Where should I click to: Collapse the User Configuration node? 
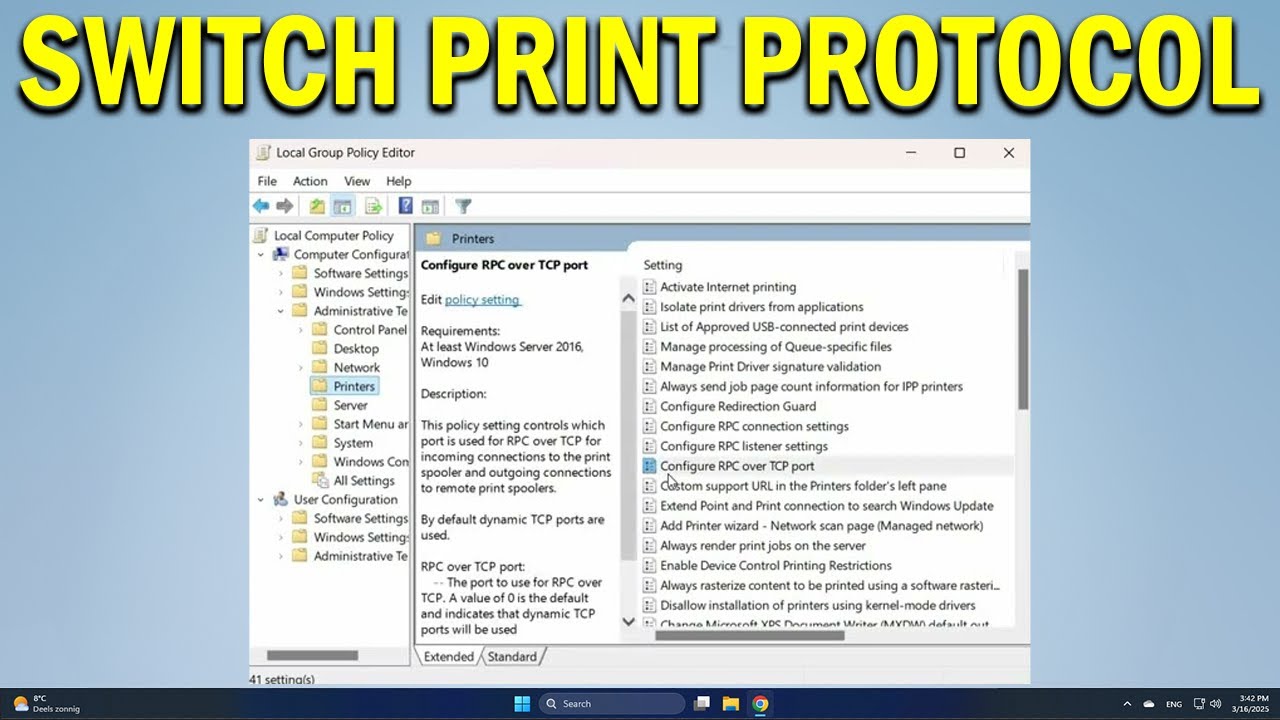(261, 500)
